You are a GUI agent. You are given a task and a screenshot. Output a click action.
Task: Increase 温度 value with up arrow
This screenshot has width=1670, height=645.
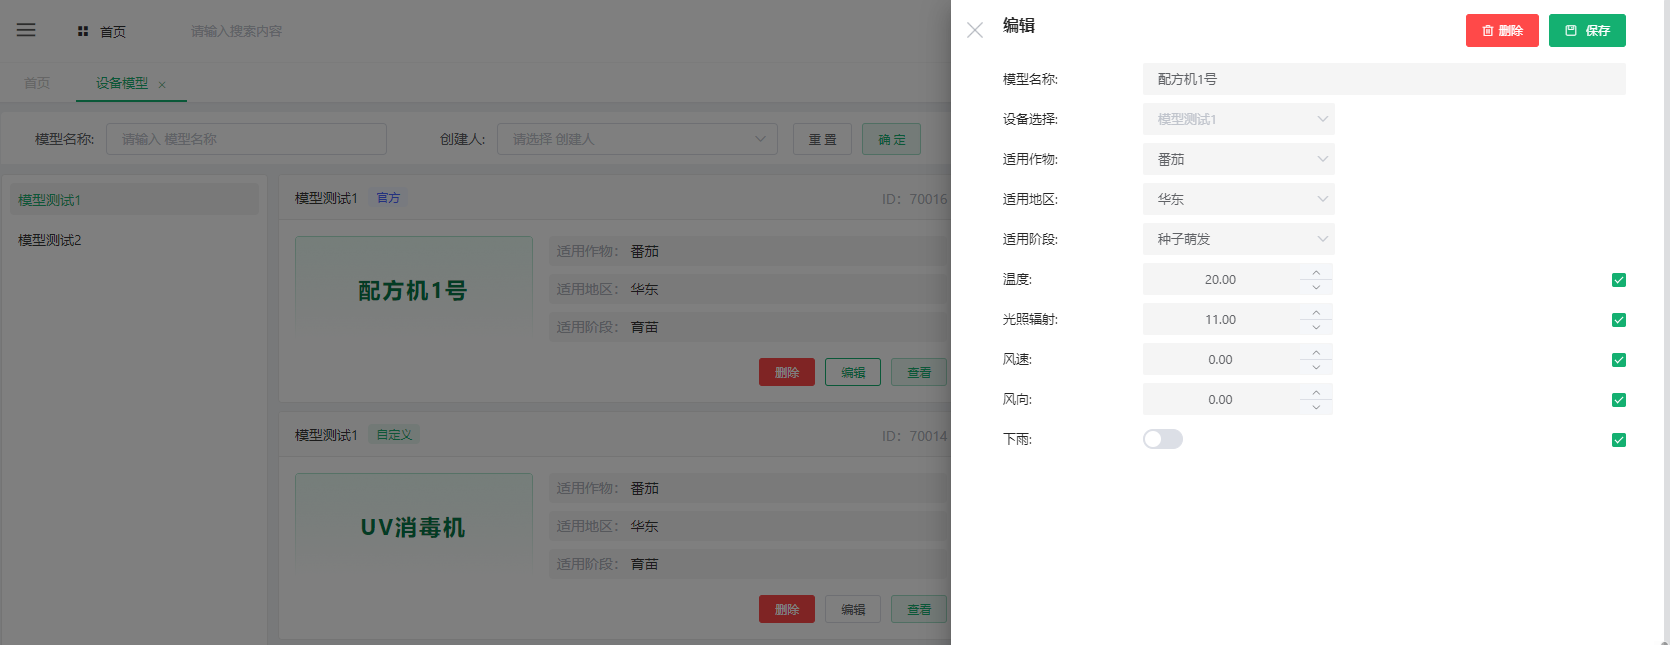tap(1316, 272)
